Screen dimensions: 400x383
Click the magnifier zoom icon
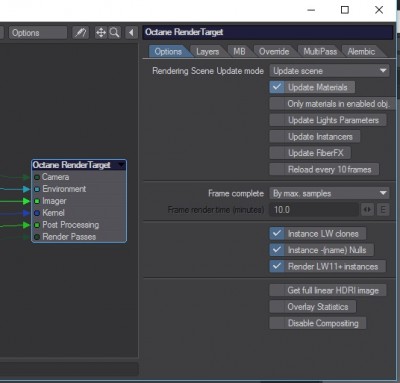point(114,33)
